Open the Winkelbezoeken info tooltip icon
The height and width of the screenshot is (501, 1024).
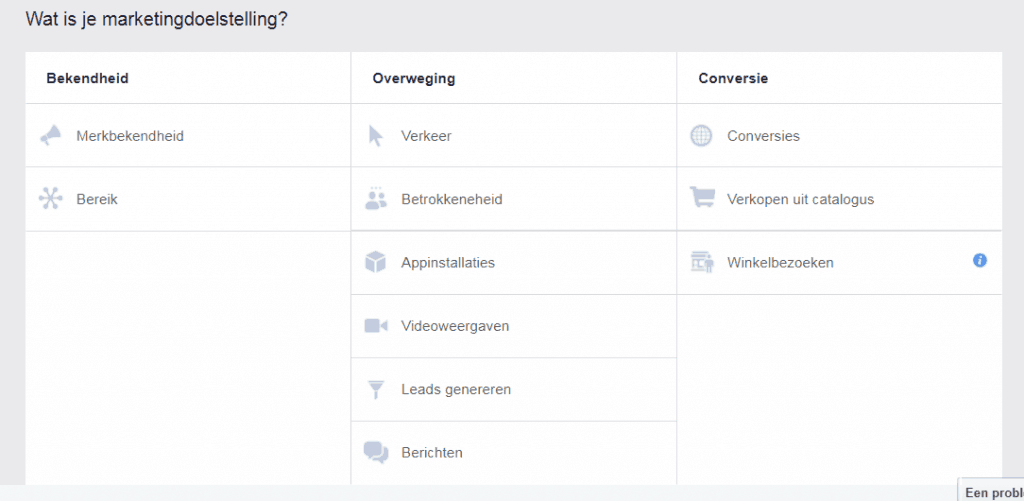click(980, 261)
